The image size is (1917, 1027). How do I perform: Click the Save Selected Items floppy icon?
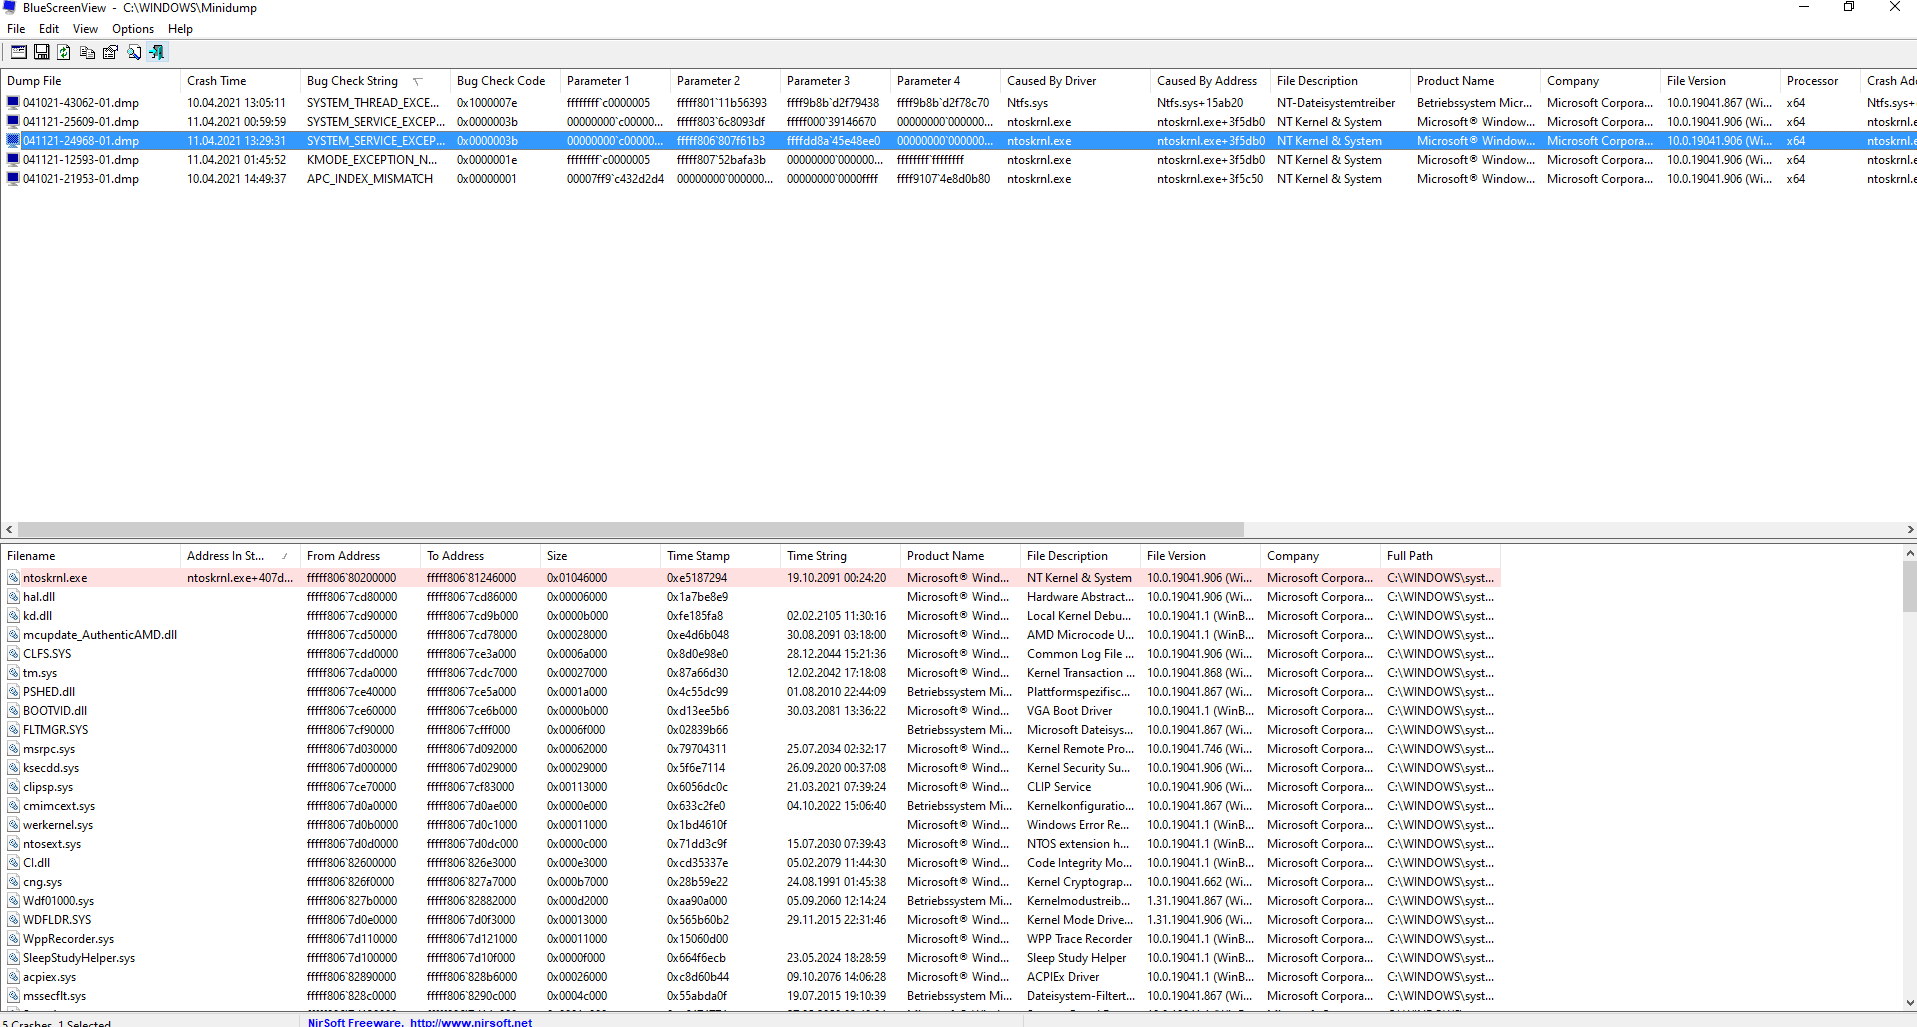(42, 52)
